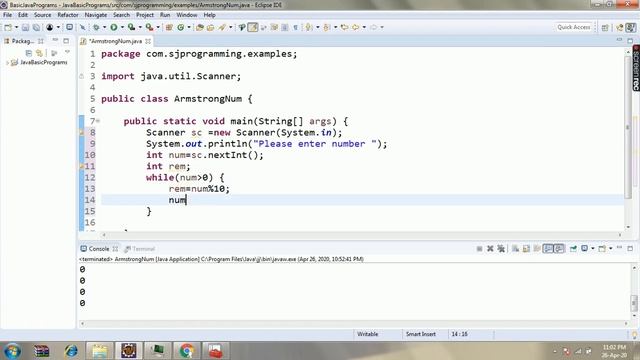The image size is (640, 360).
Task: Click the Back navigation arrow icon
Action: point(356,27)
